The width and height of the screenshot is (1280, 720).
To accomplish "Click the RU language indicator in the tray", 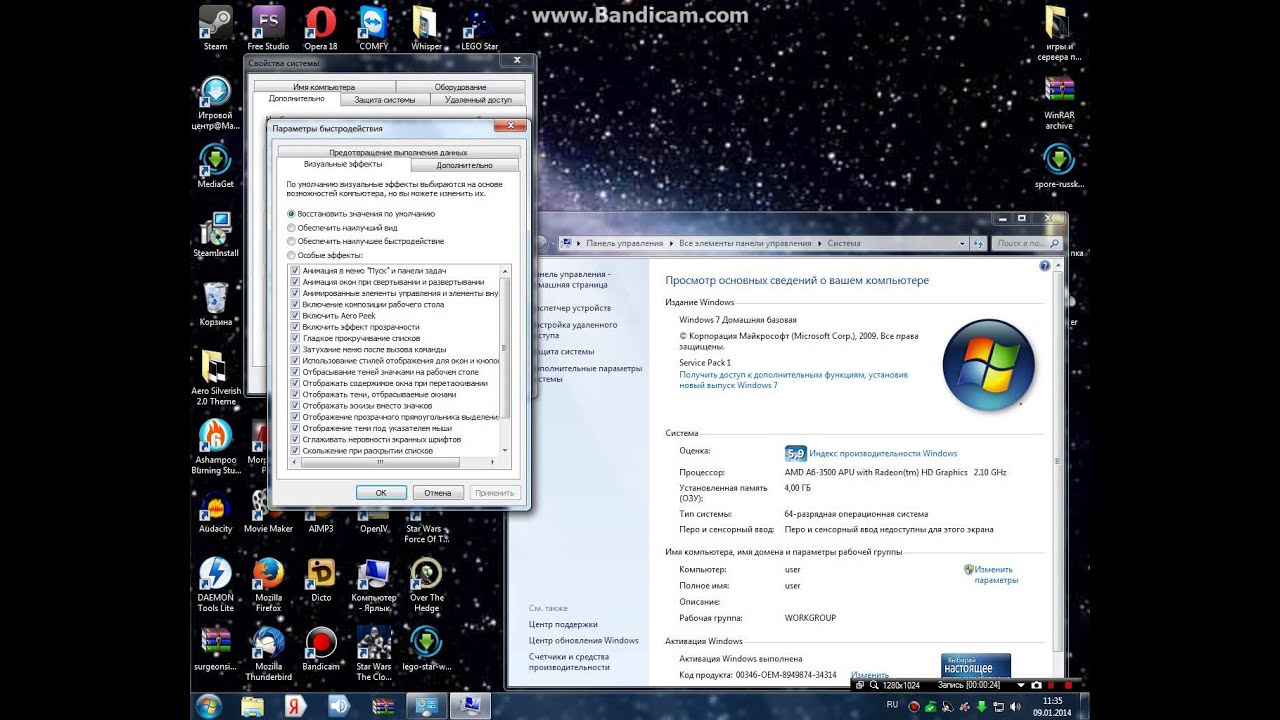I will click(892, 705).
